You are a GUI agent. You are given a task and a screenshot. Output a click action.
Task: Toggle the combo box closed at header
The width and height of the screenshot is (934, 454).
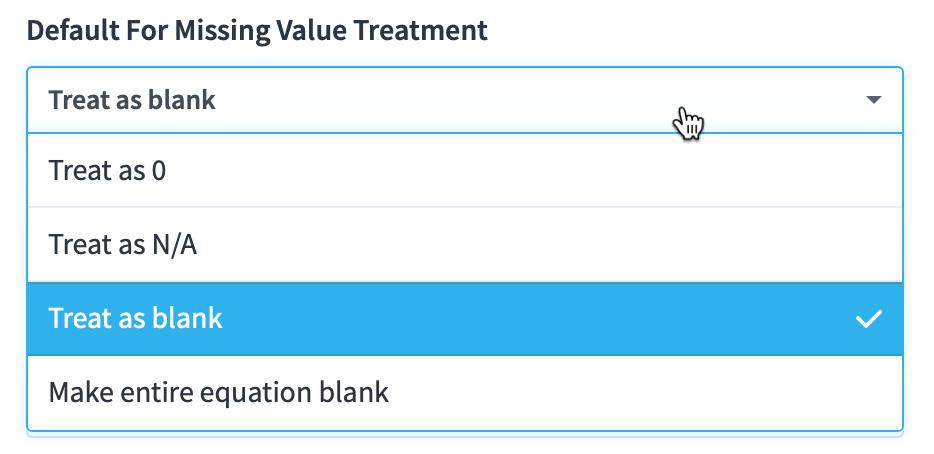coord(465,100)
